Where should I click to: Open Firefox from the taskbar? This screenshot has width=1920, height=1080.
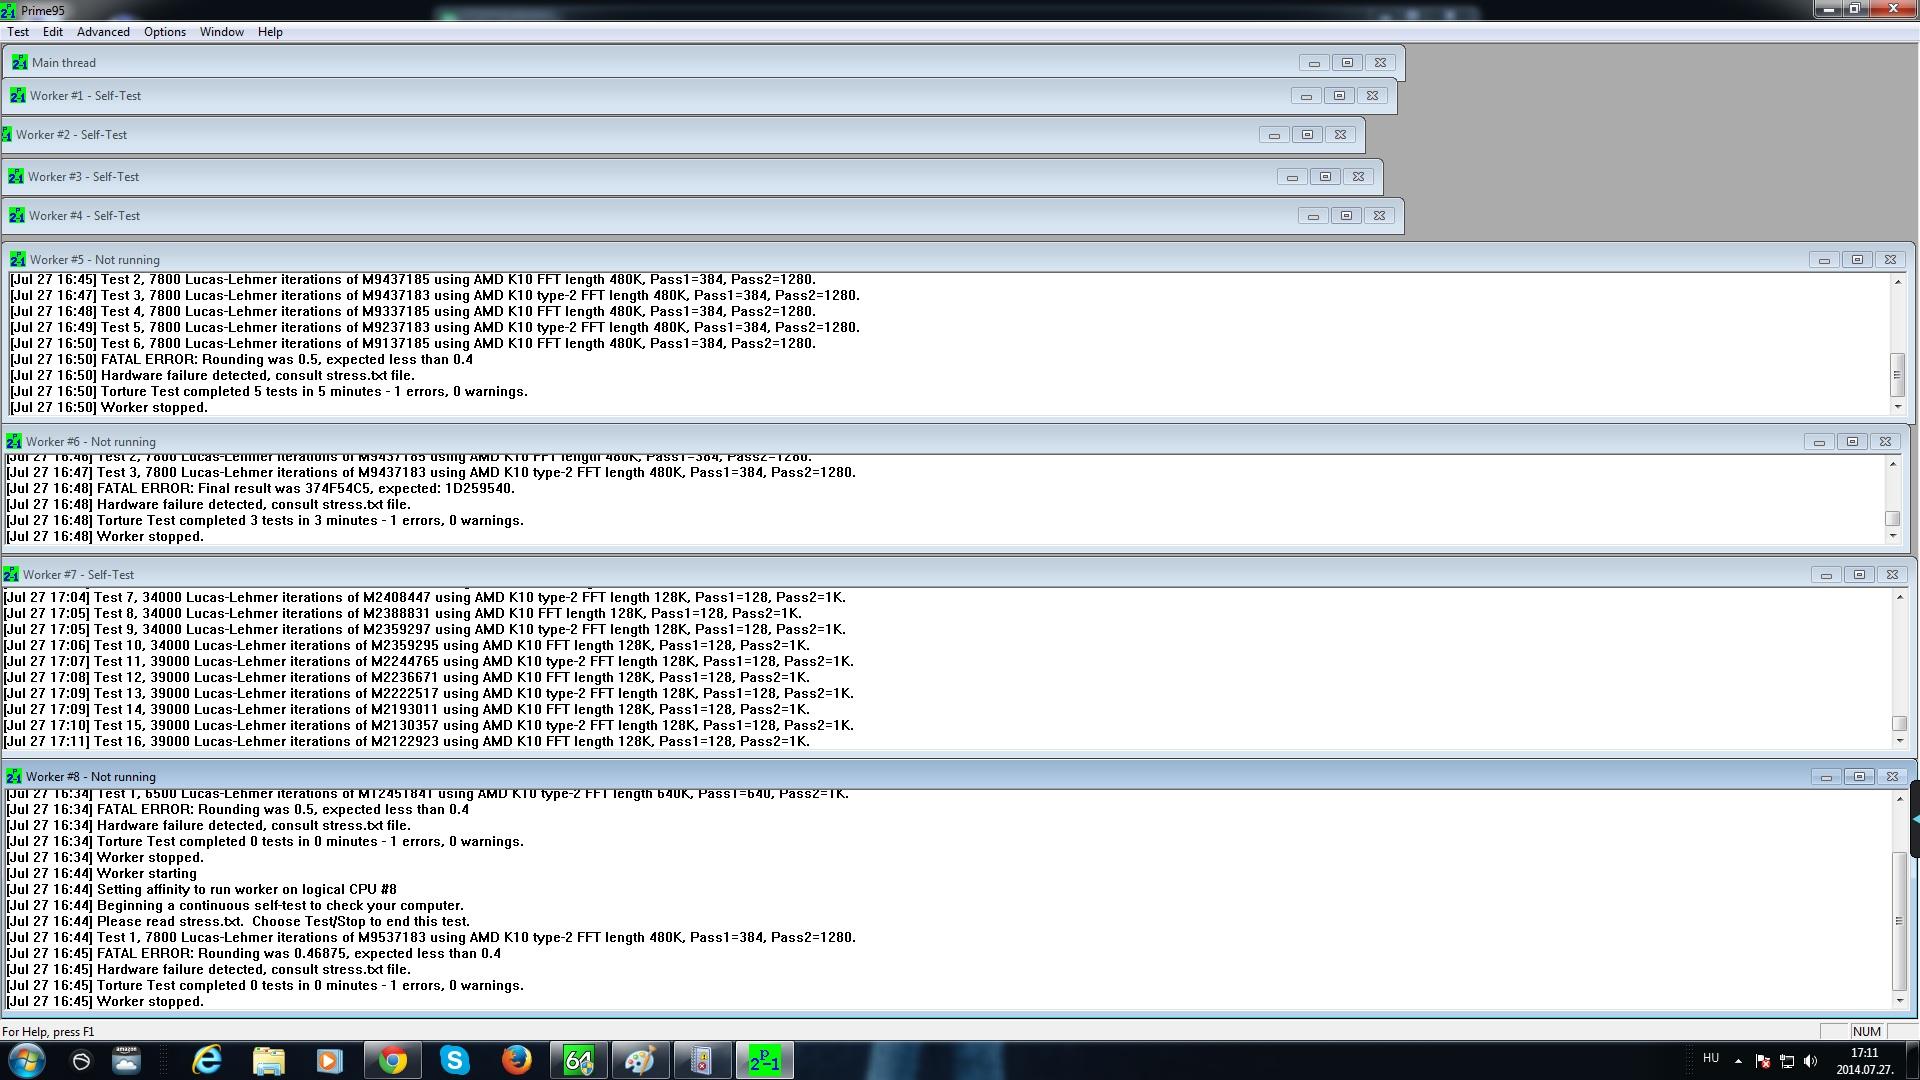coord(517,1060)
